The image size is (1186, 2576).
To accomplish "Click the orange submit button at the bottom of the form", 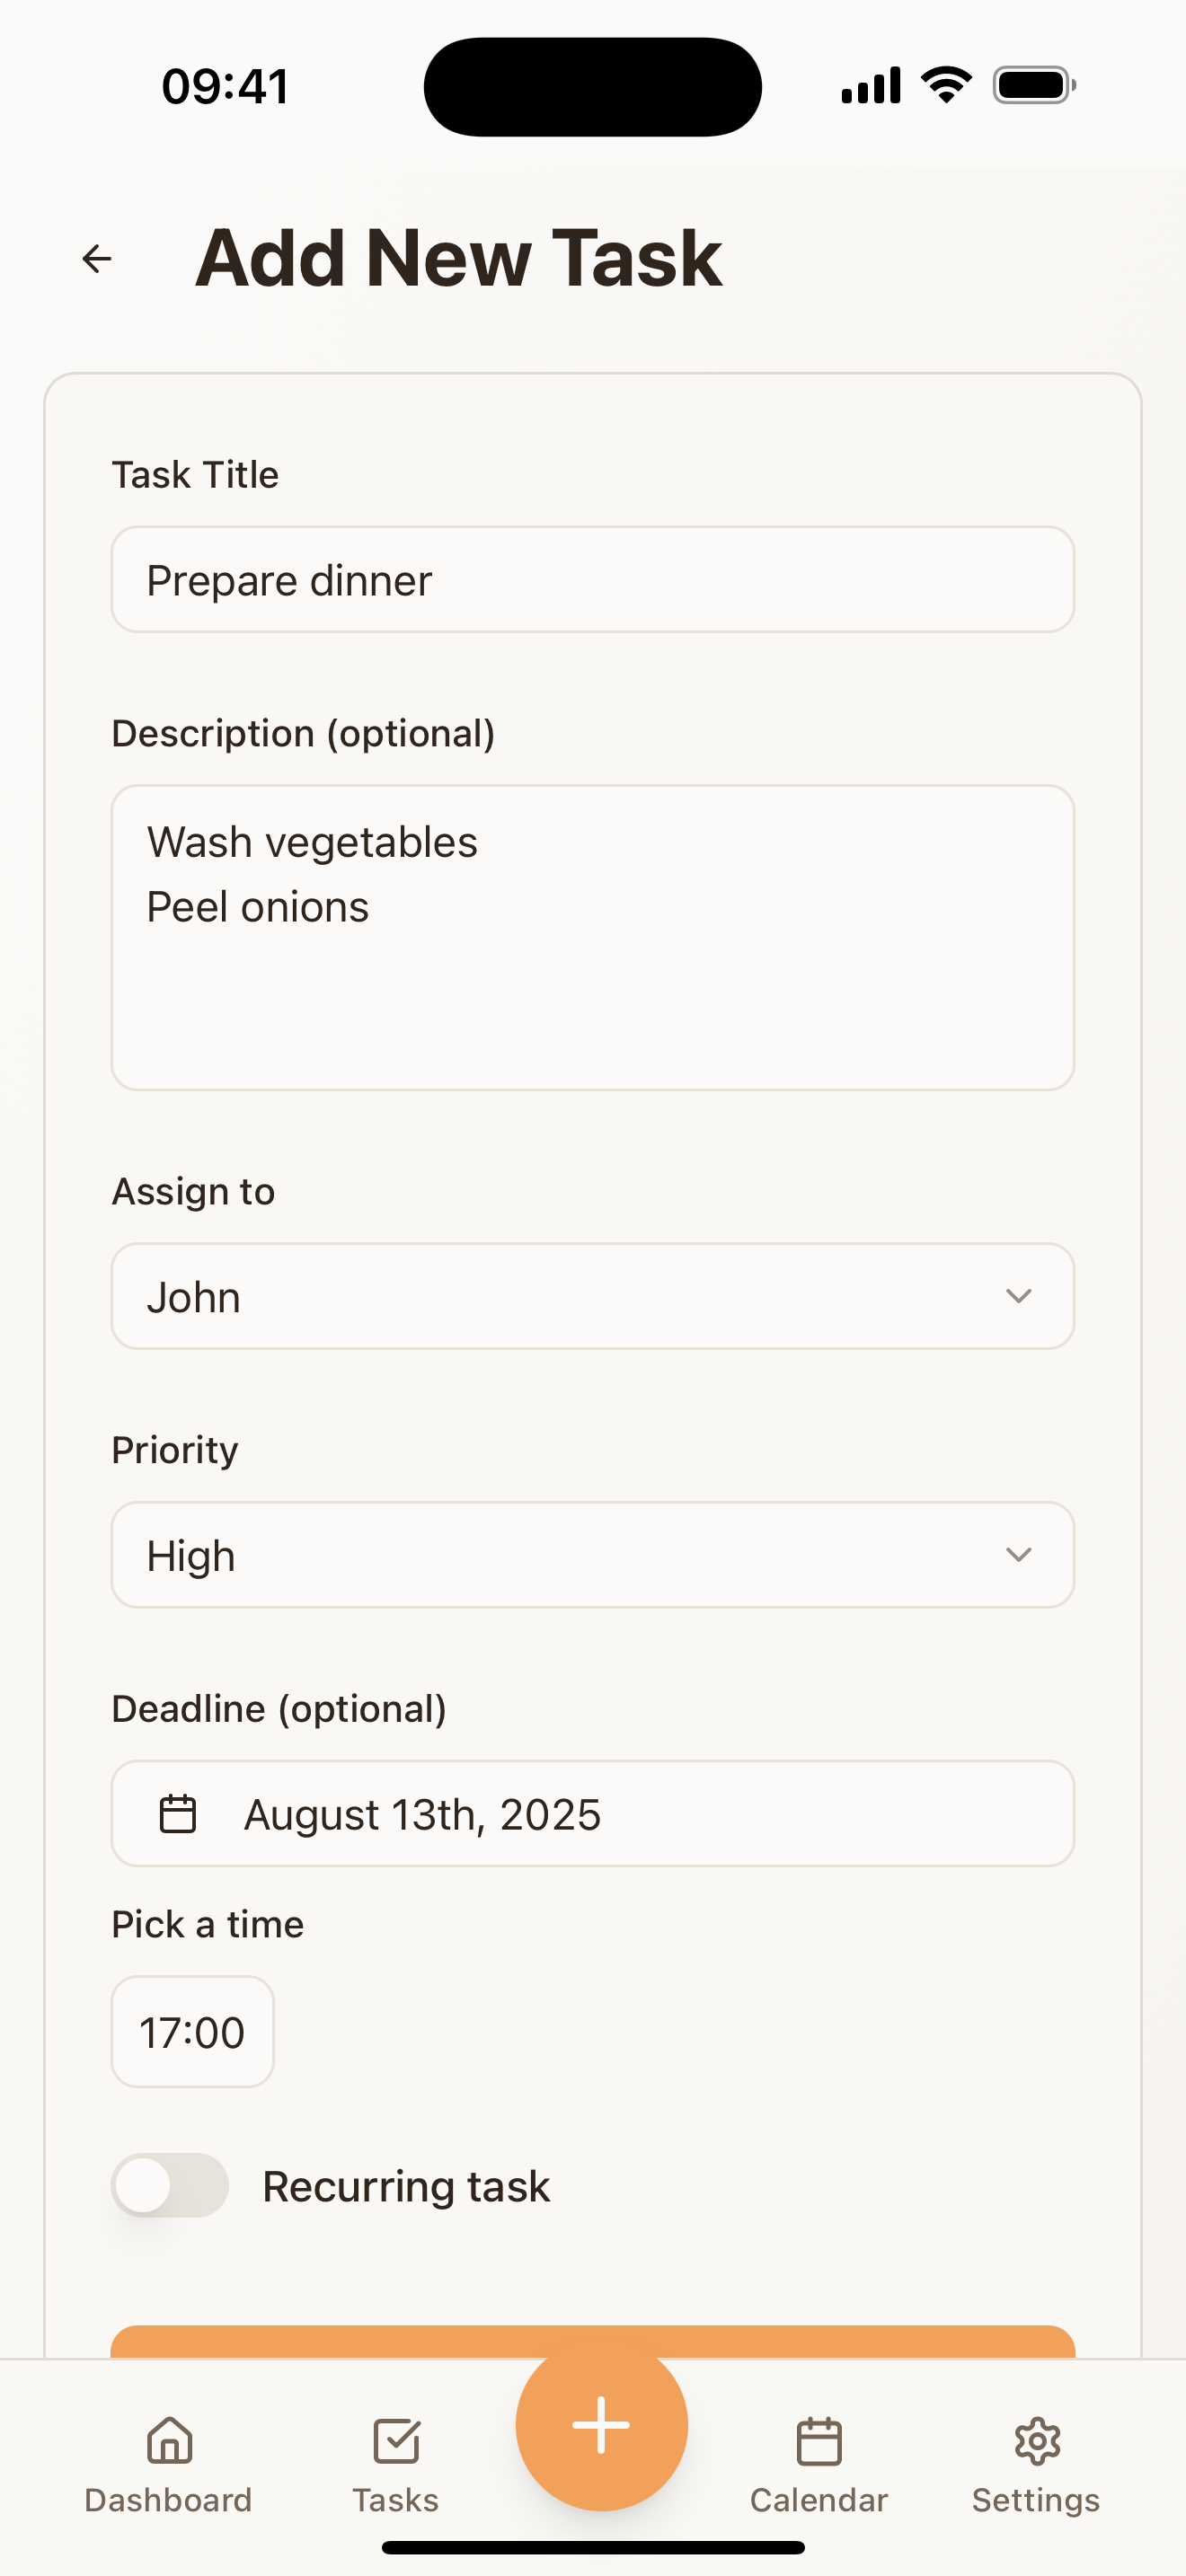I will [x=593, y=2342].
